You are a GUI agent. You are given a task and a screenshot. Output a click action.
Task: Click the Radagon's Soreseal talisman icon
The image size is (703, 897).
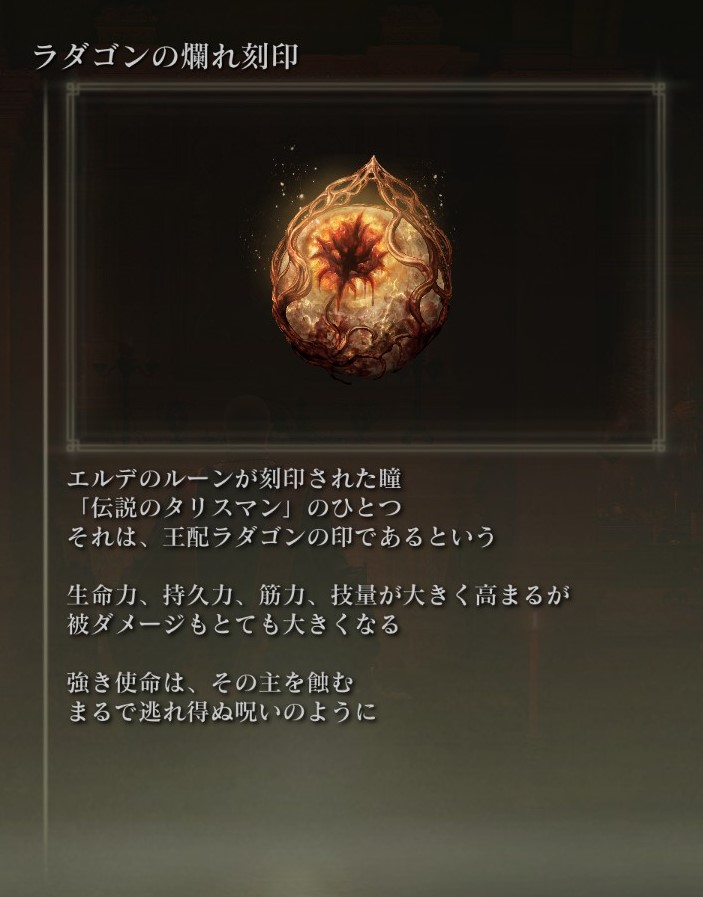[x=362, y=268]
